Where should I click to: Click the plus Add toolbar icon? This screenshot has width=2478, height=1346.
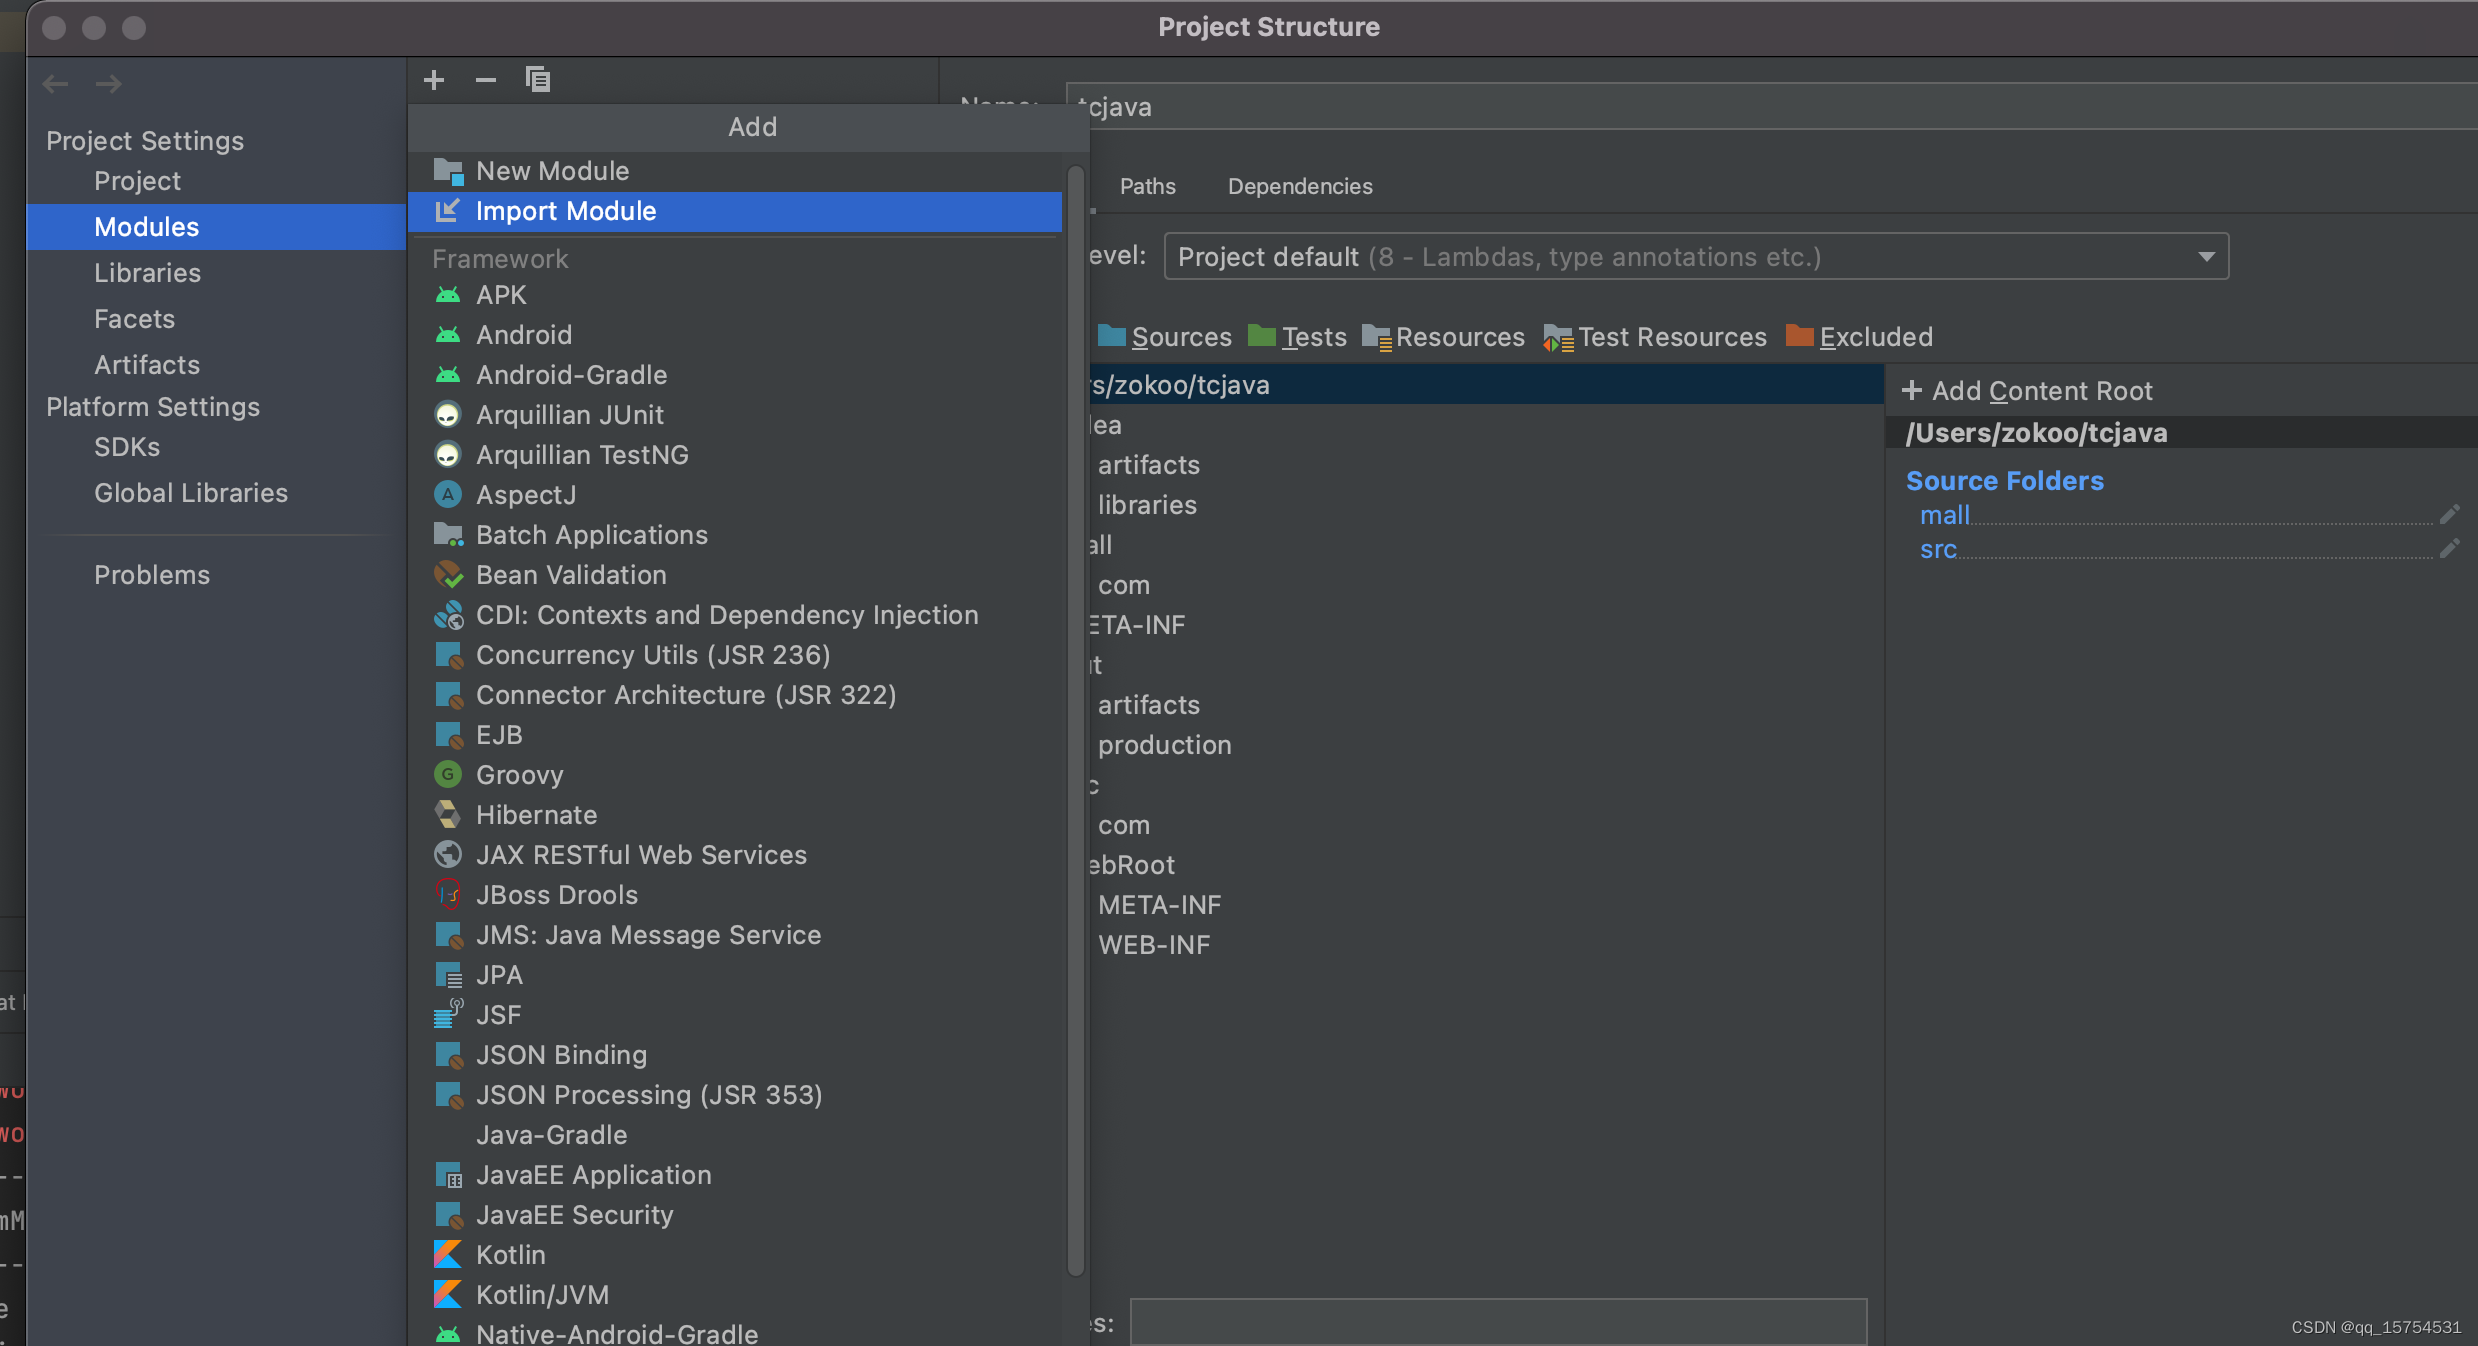[434, 80]
